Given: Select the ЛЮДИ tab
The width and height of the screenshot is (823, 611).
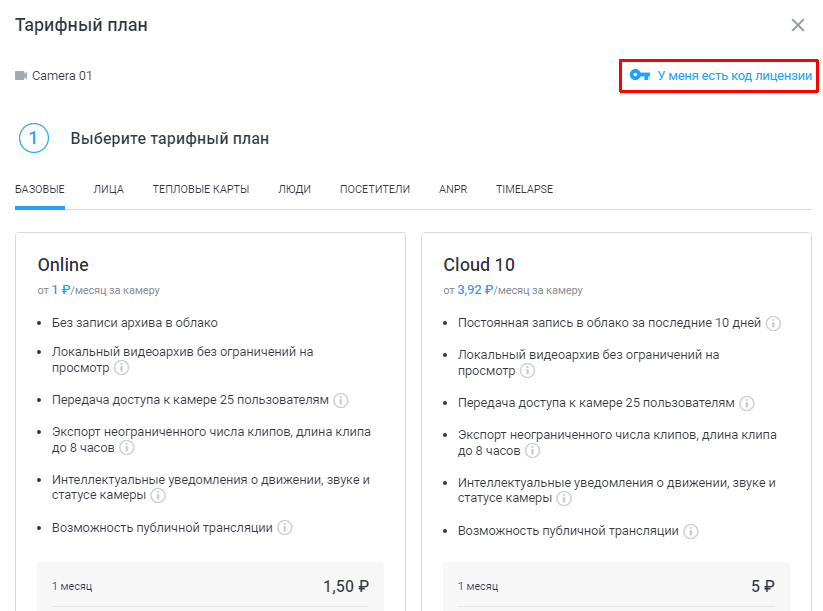Looking at the screenshot, I should pyautogui.click(x=294, y=189).
